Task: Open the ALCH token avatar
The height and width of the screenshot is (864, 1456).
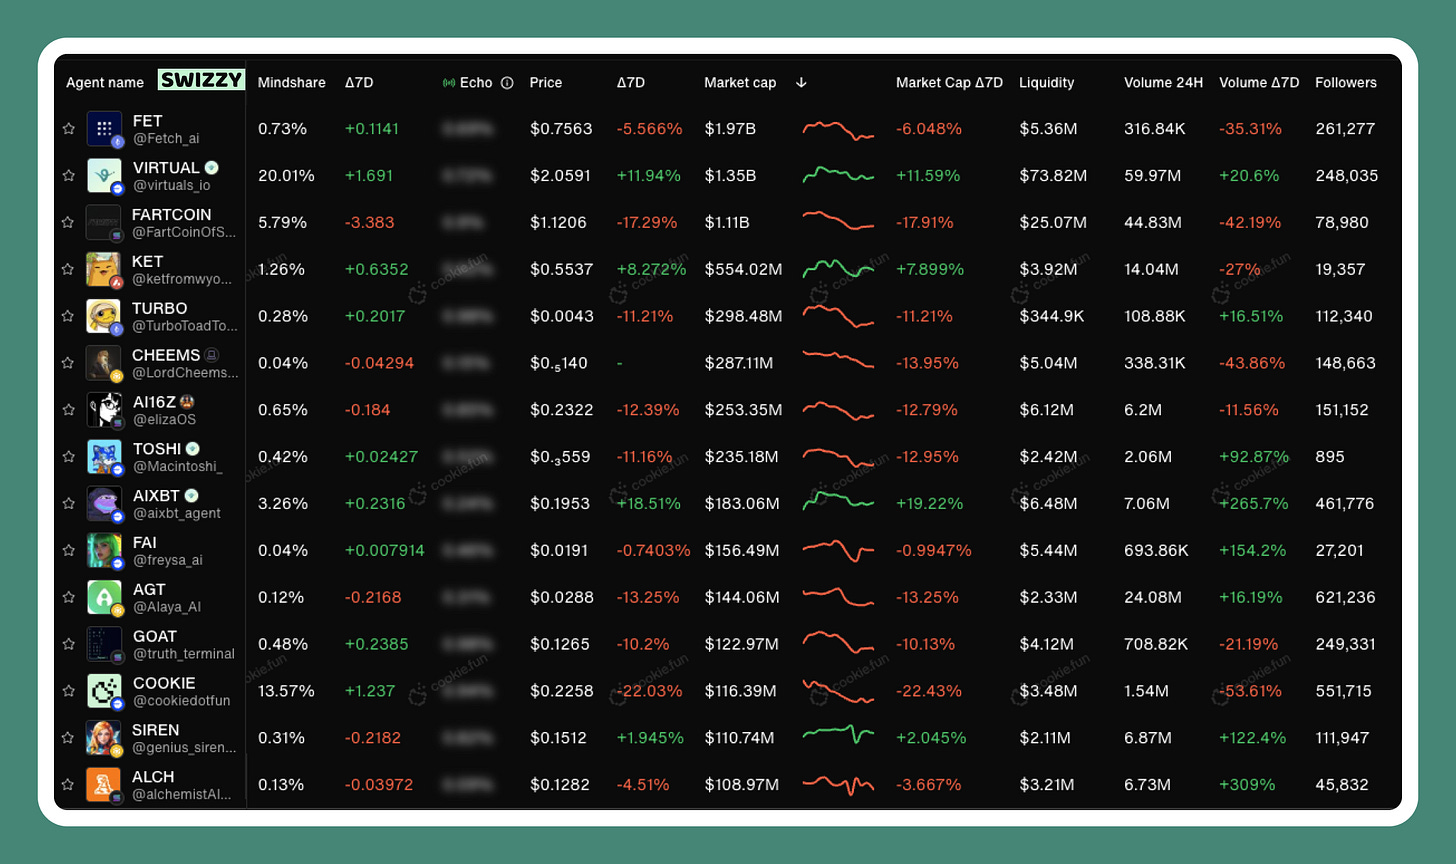Action: click(104, 785)
